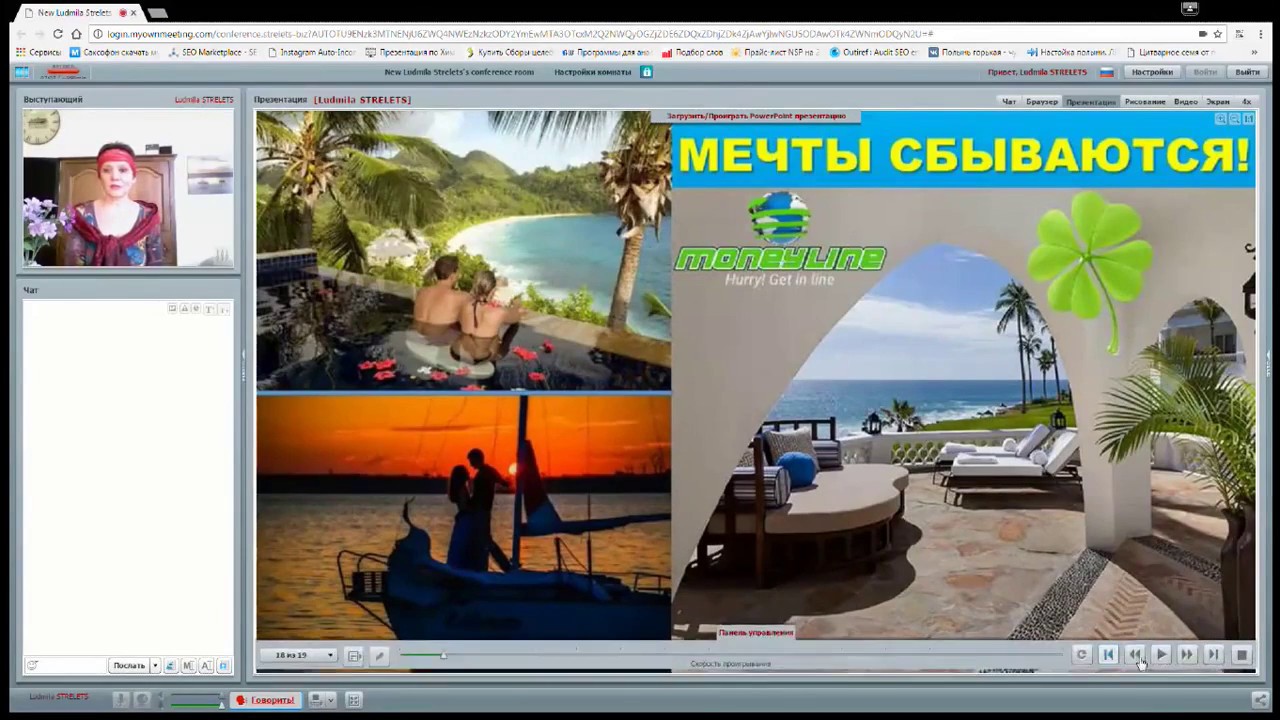This screenshot has width=1280, height=720.
Task: Click the Войти button
Action: tap(1205, 72)
